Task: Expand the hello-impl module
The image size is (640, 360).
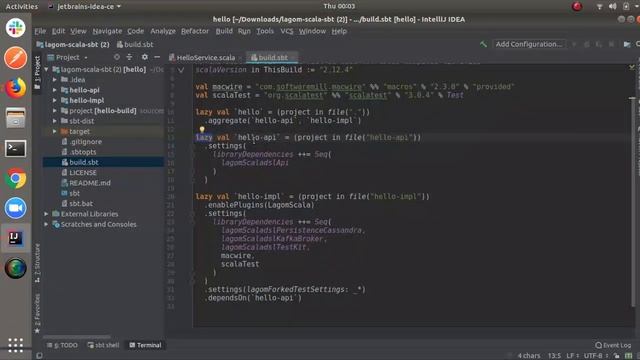Action: tap(55, 100)
